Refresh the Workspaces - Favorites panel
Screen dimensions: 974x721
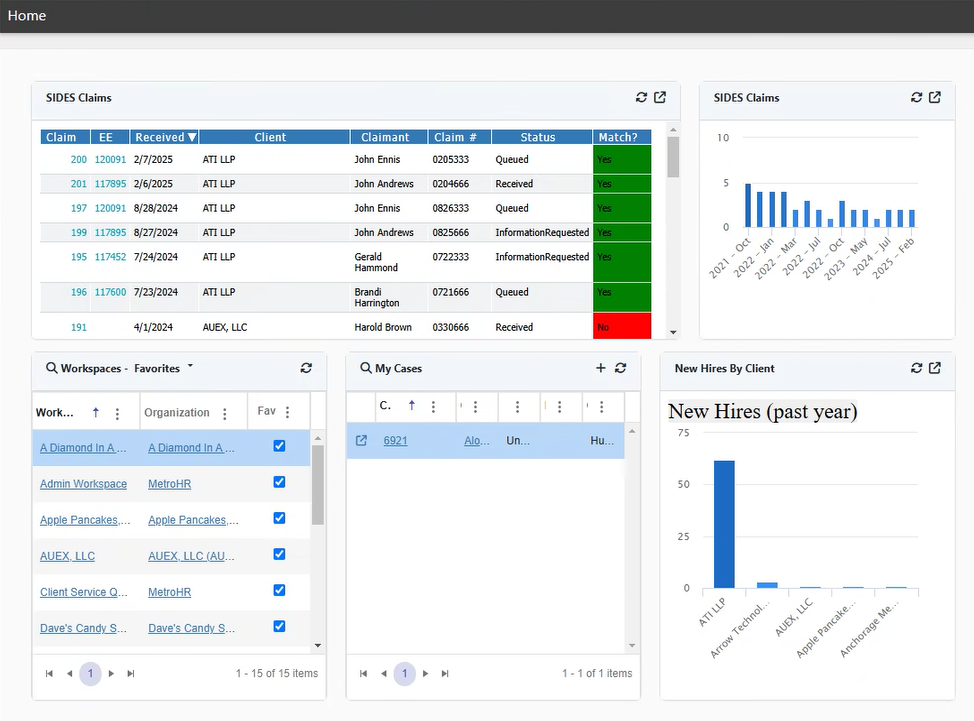pos(306,368)
